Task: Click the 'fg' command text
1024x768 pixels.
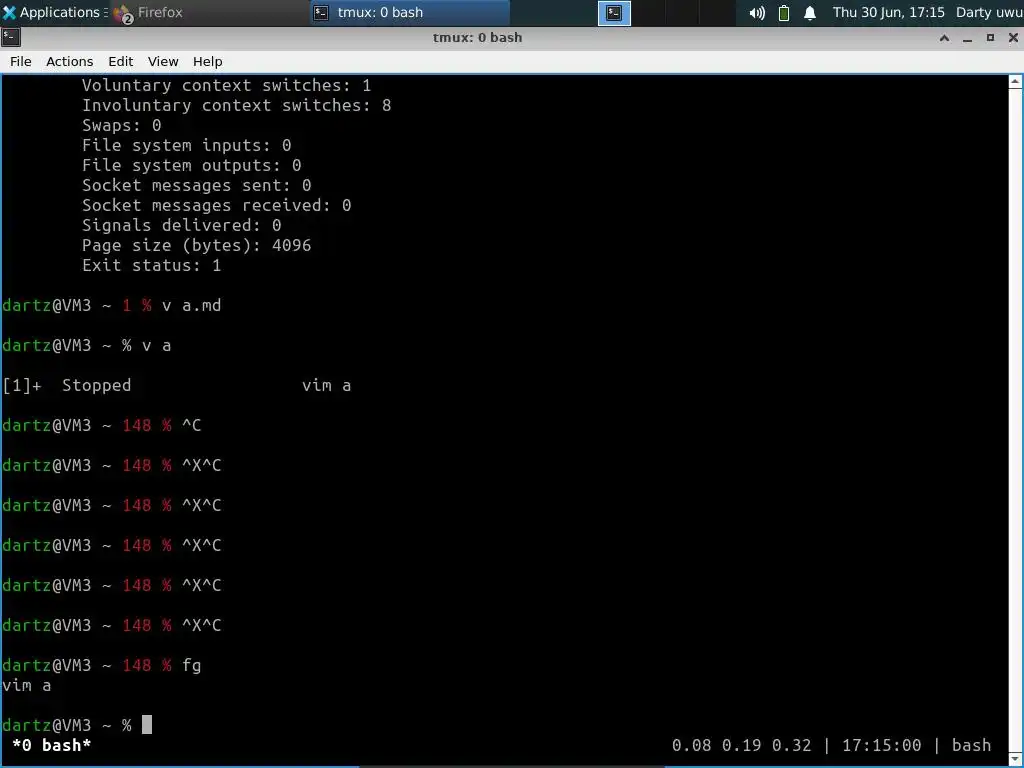Action: [x=191, y=665]
